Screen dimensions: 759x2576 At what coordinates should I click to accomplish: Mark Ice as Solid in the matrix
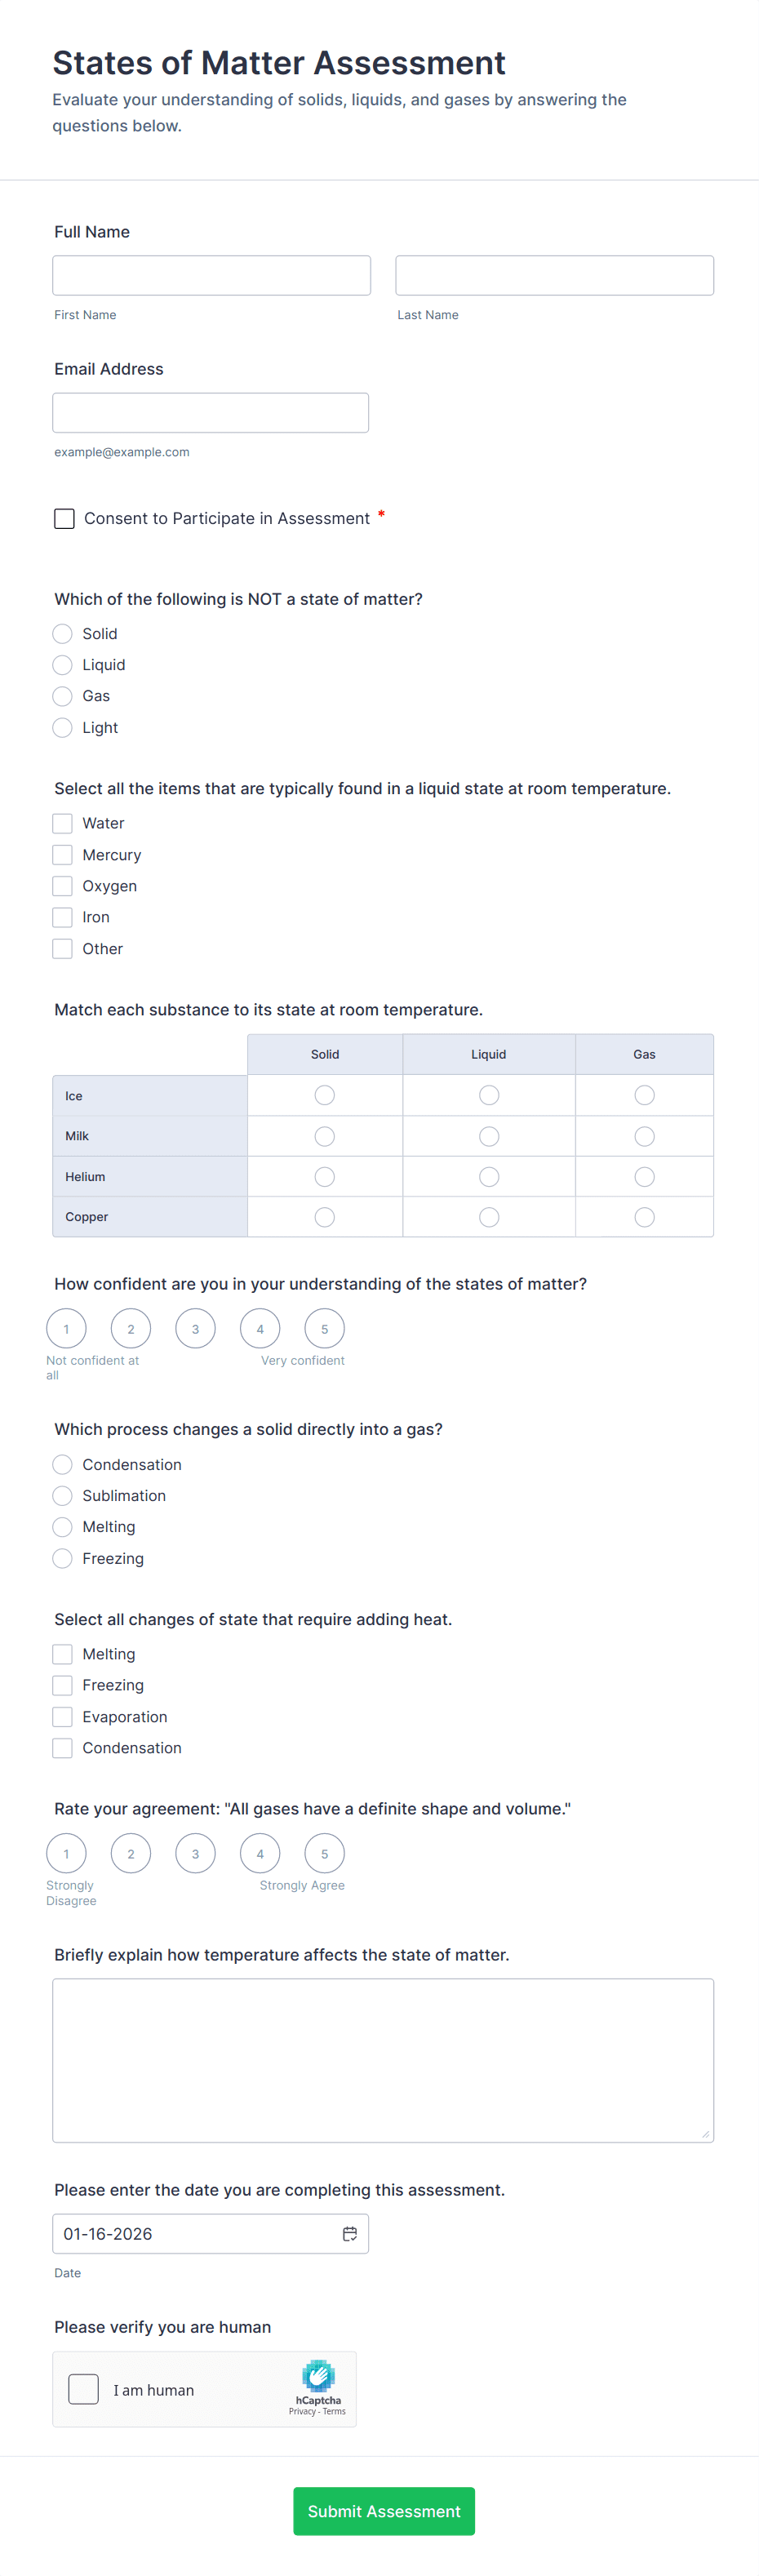[324, 1095]
